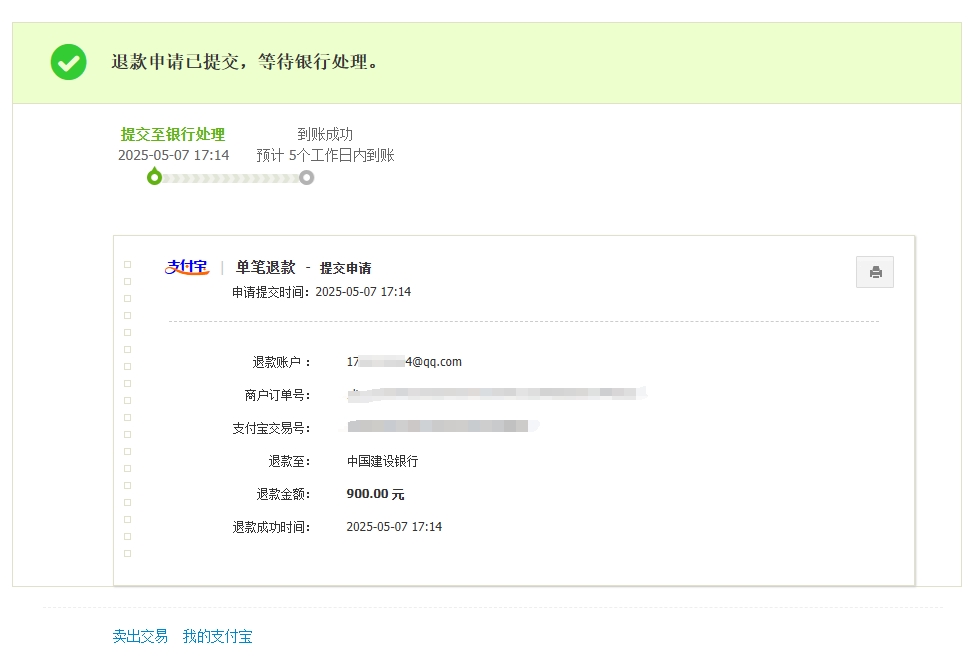Click the 退款成功时间 value 2025-05-07 17:14
The image size is (971, 663).
(394, 527)
